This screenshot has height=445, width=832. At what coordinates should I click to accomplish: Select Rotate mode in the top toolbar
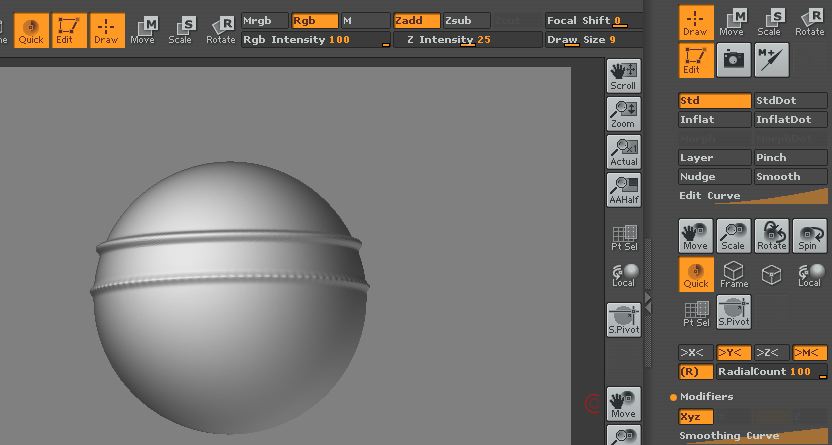(221, 31)
